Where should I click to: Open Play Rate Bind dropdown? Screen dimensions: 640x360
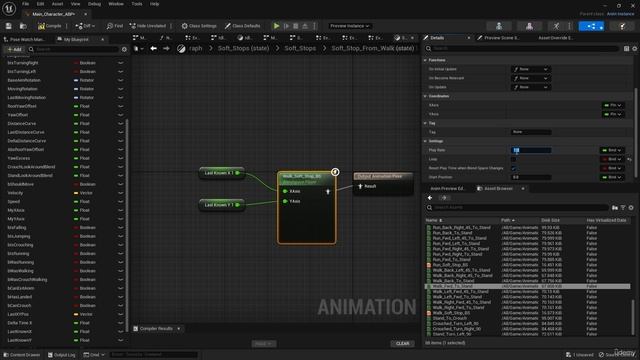(612, 150)
